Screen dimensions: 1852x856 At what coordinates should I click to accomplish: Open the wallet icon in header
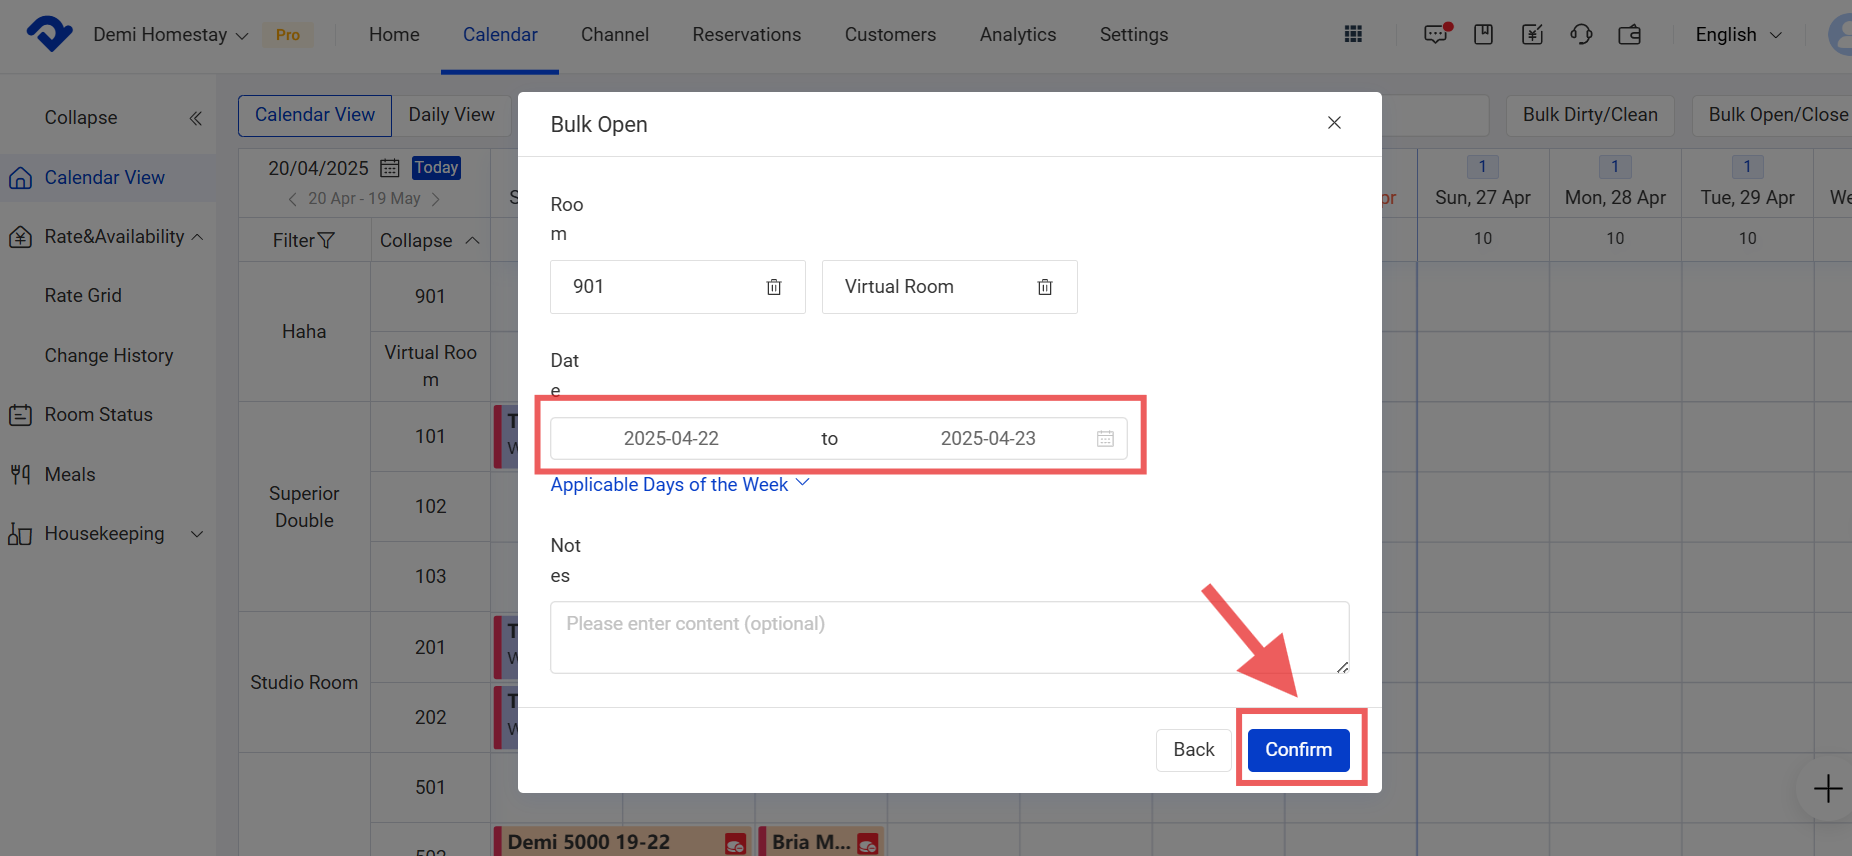coord(1629,35)
